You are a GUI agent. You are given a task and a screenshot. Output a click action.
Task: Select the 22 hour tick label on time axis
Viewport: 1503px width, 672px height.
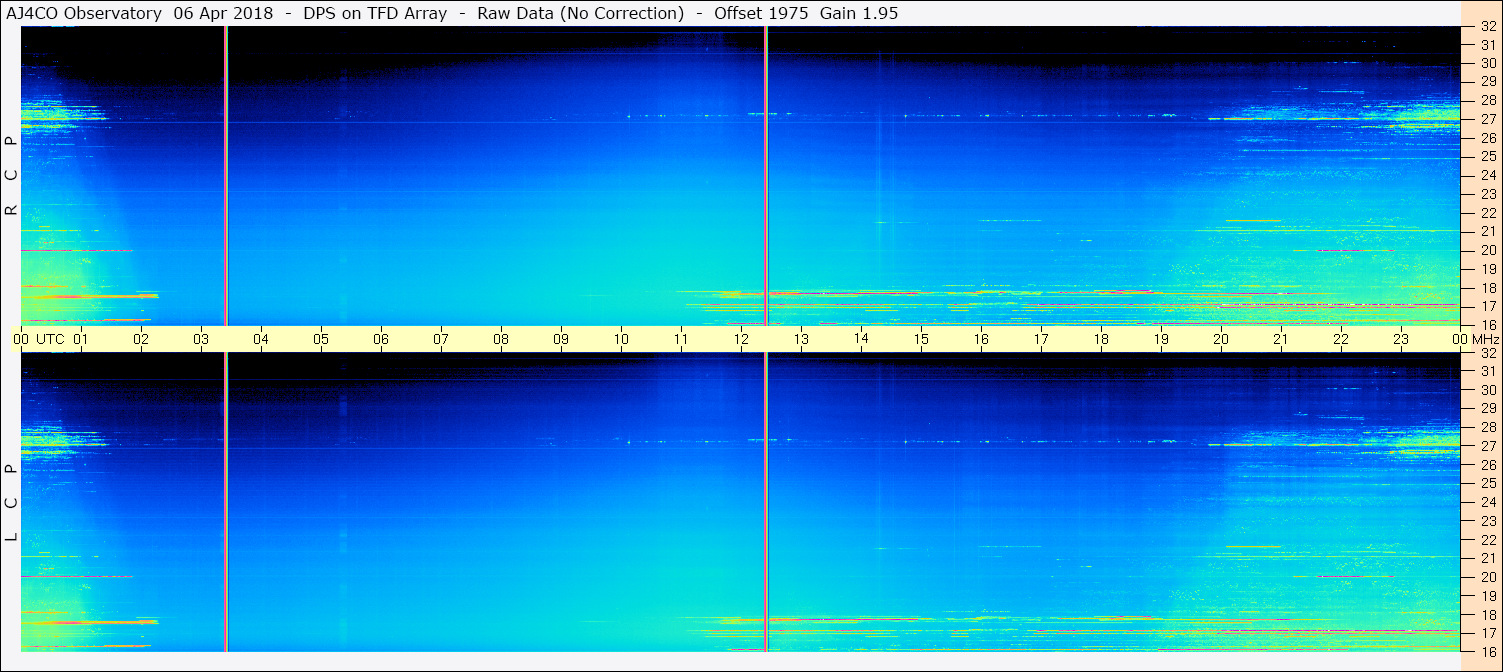(x=1341, y=339)
